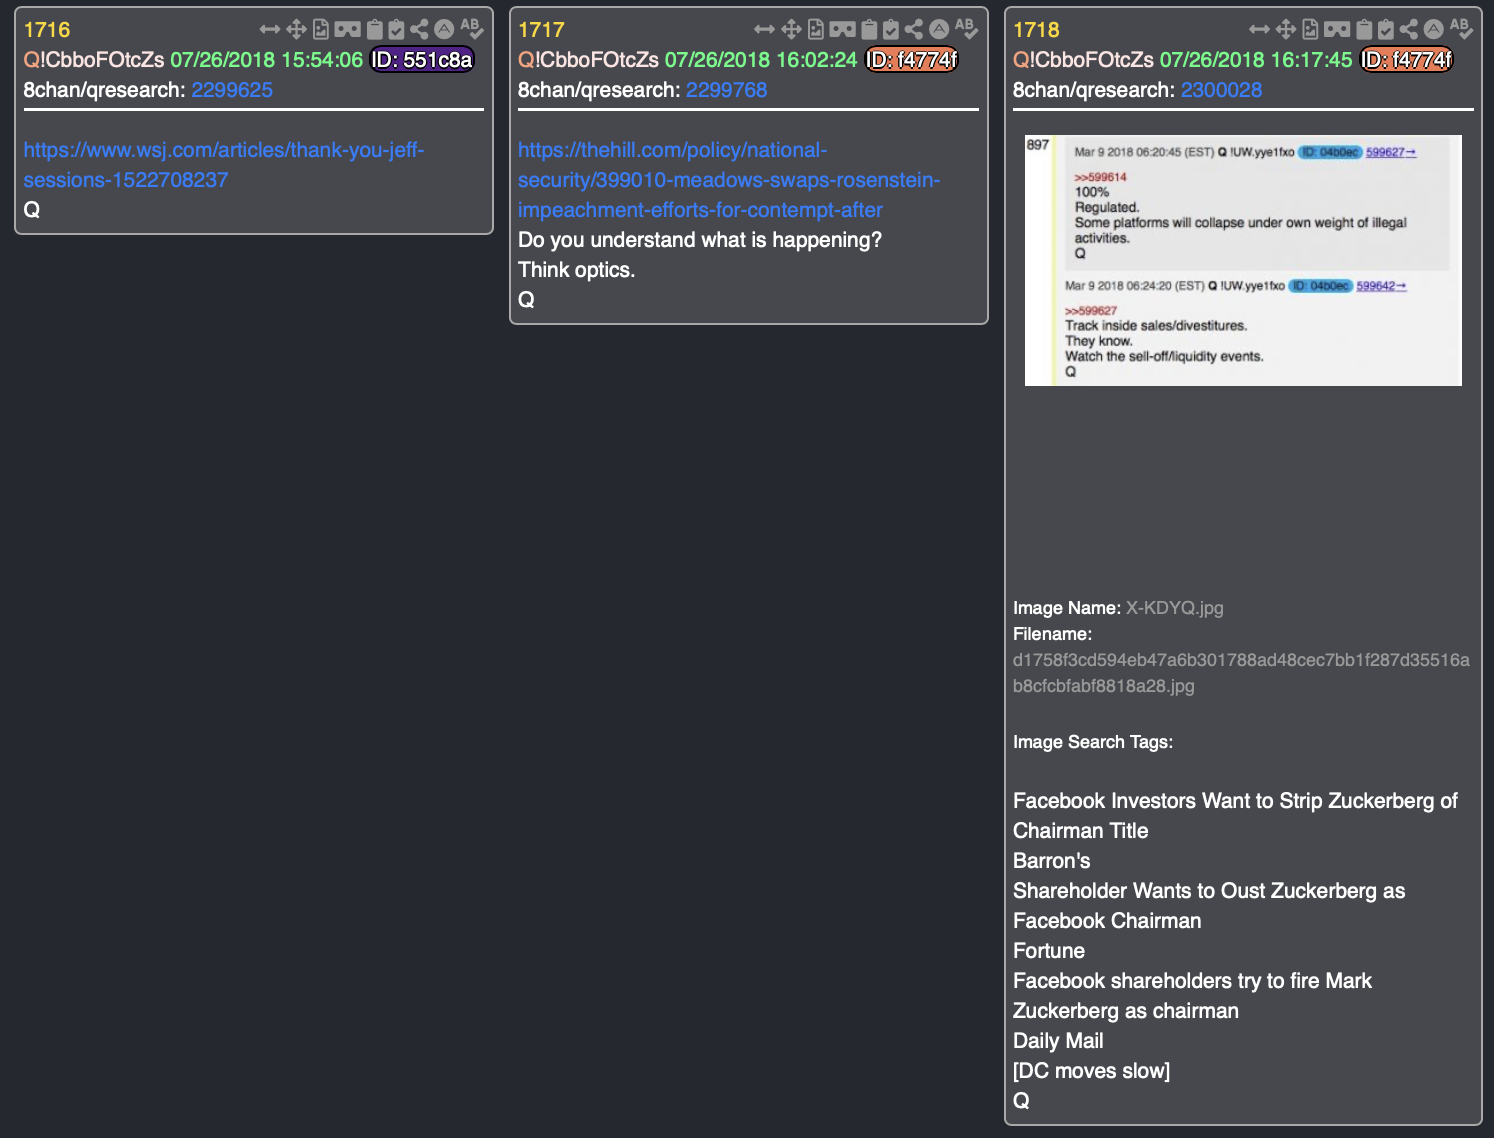Click the clipboard checkmark icon on post 1716
This screenshot has width=1494, height=1138.
point(396,30)
